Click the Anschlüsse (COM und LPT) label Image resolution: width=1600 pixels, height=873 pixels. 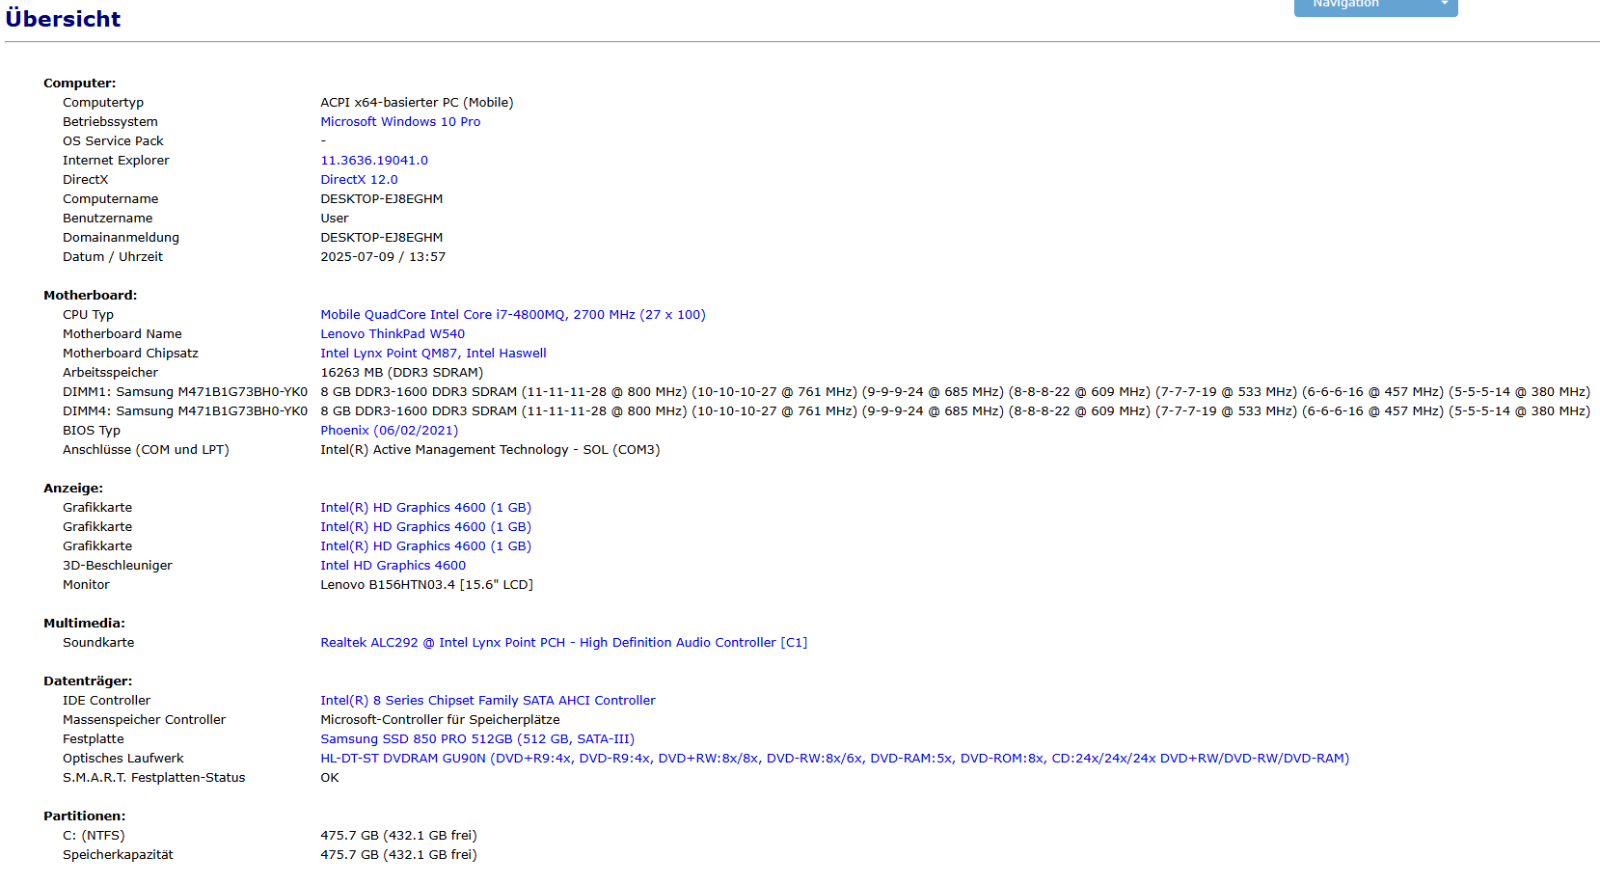pos(146,450)
